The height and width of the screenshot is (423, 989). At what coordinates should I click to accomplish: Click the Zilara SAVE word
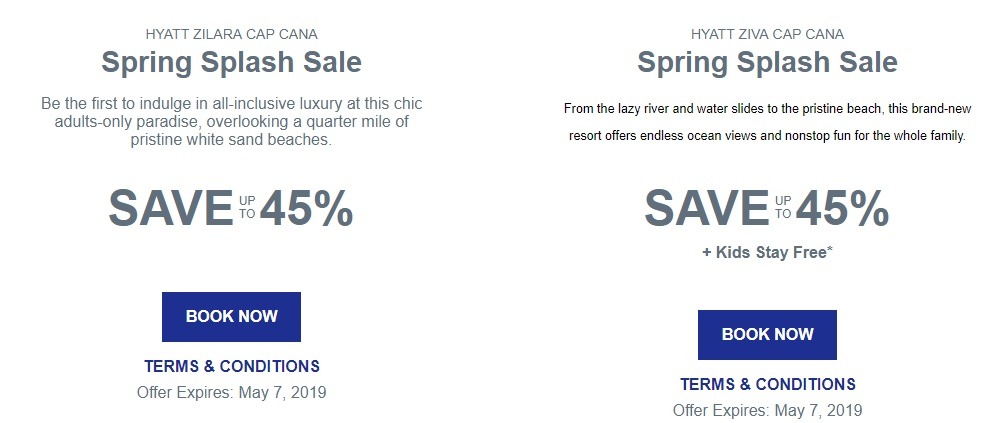171,209
